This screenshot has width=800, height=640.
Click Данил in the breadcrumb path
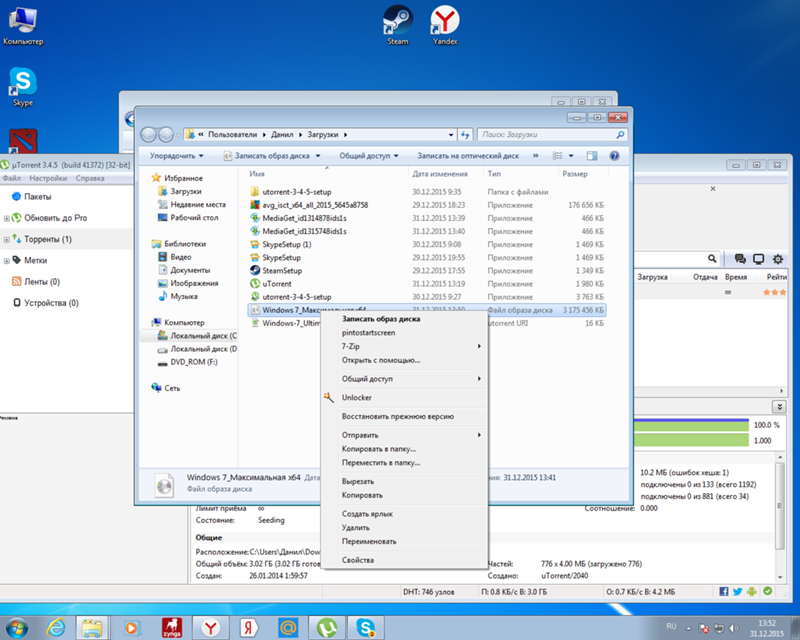(282, 135)
